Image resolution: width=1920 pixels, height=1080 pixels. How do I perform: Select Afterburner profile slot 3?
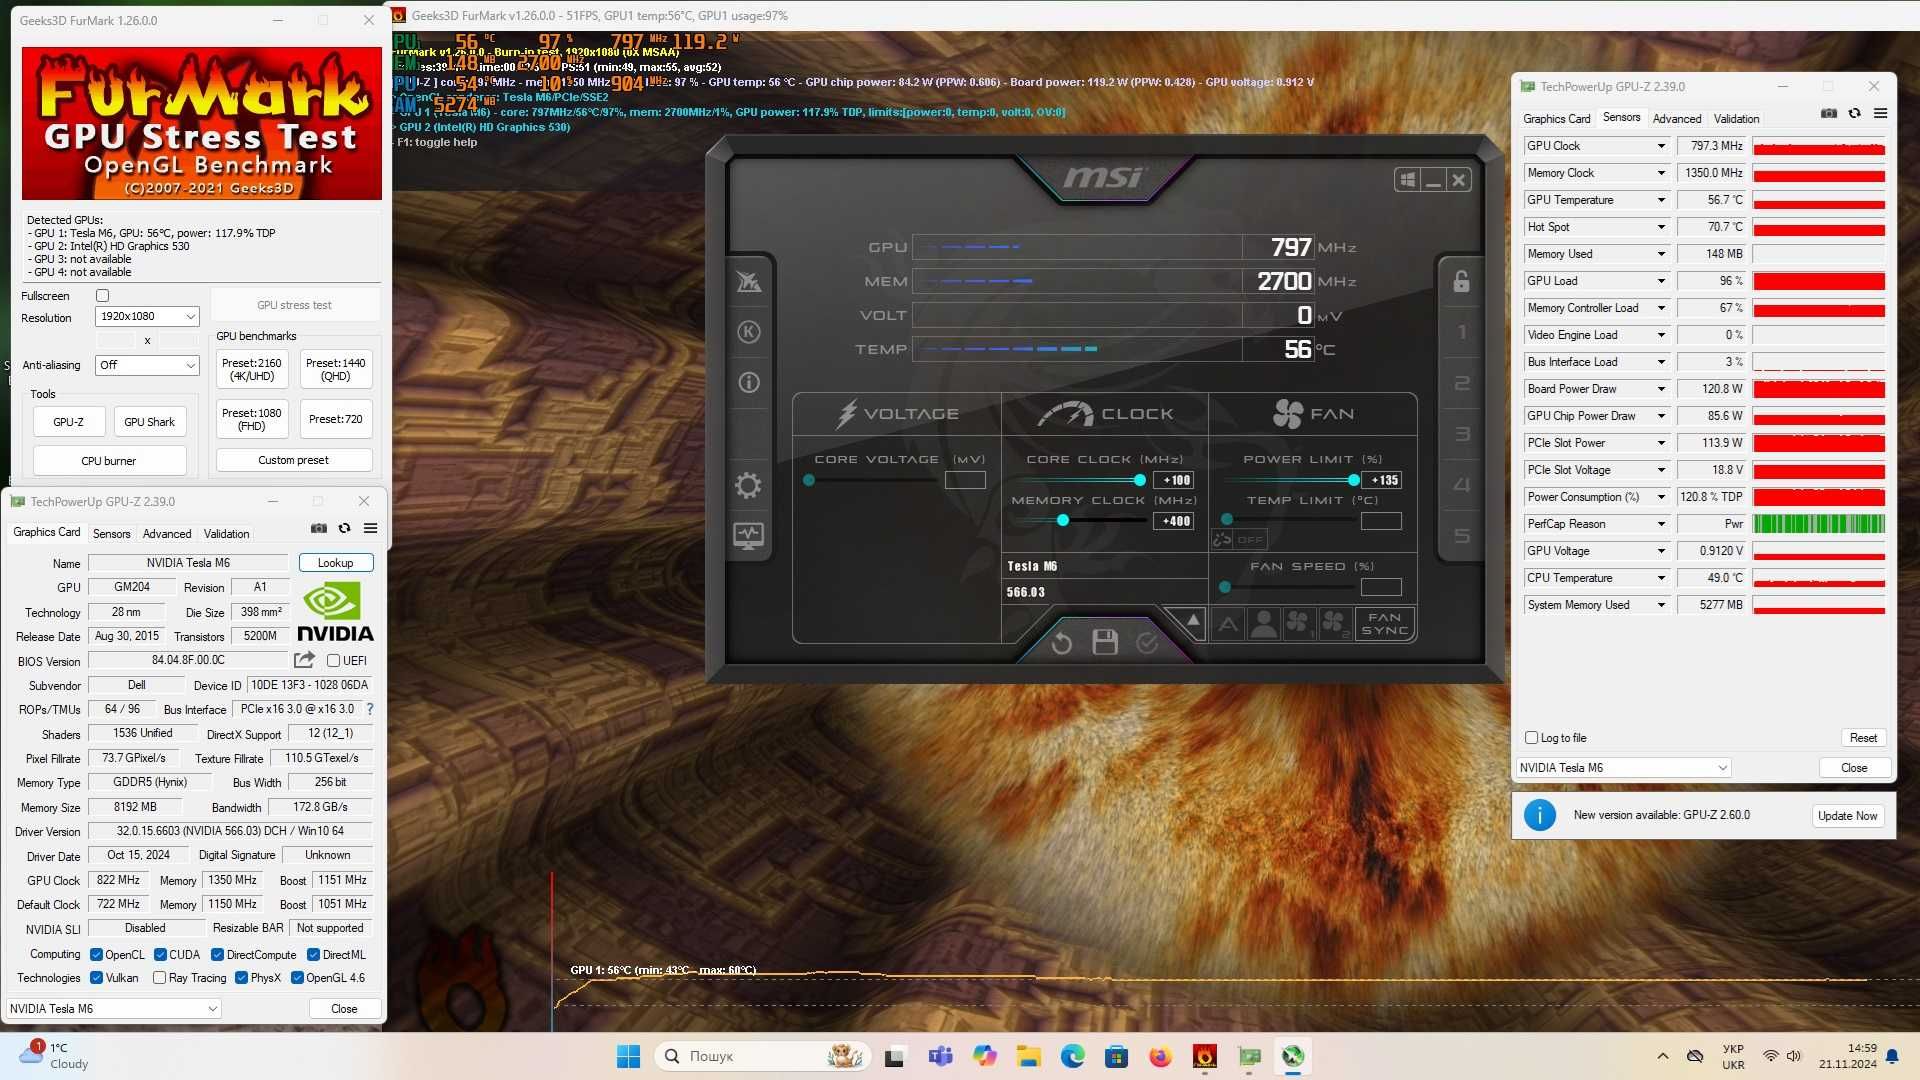coord(1461,434)
